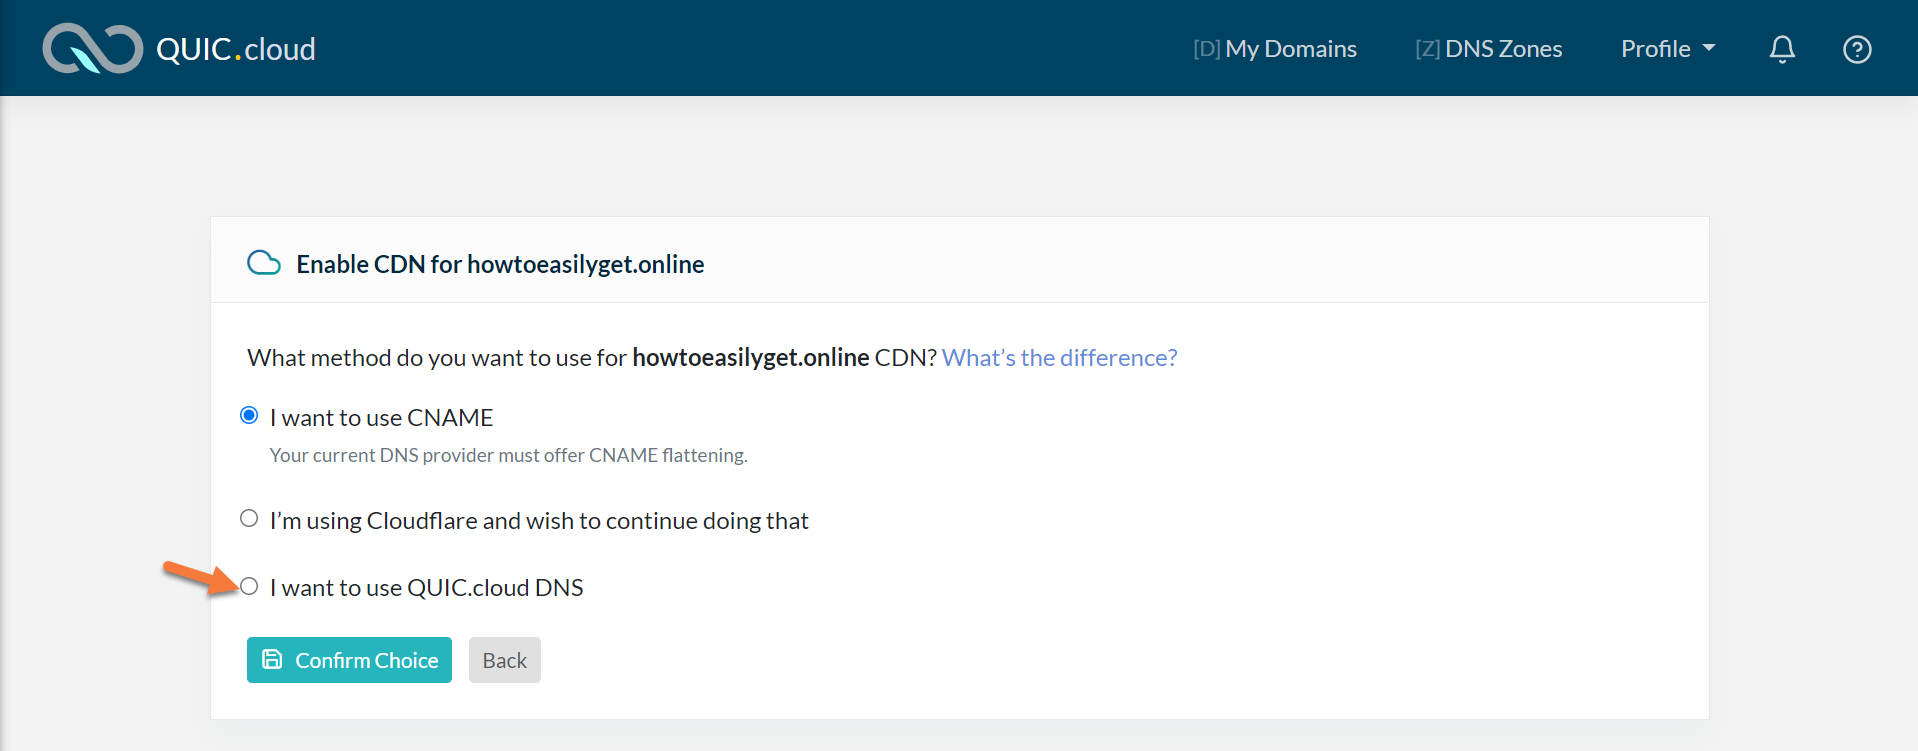Viewport: 1918px width, 751px height.
Task: Click the QUIC.cloud brand name text
Action: pos(236,49)
